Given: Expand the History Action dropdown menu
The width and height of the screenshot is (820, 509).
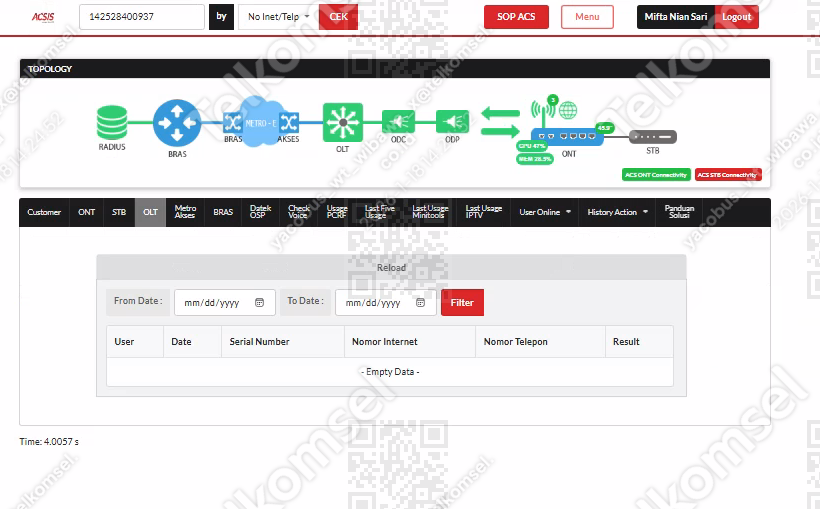Looking at the screenshot, I should point(617,212).
